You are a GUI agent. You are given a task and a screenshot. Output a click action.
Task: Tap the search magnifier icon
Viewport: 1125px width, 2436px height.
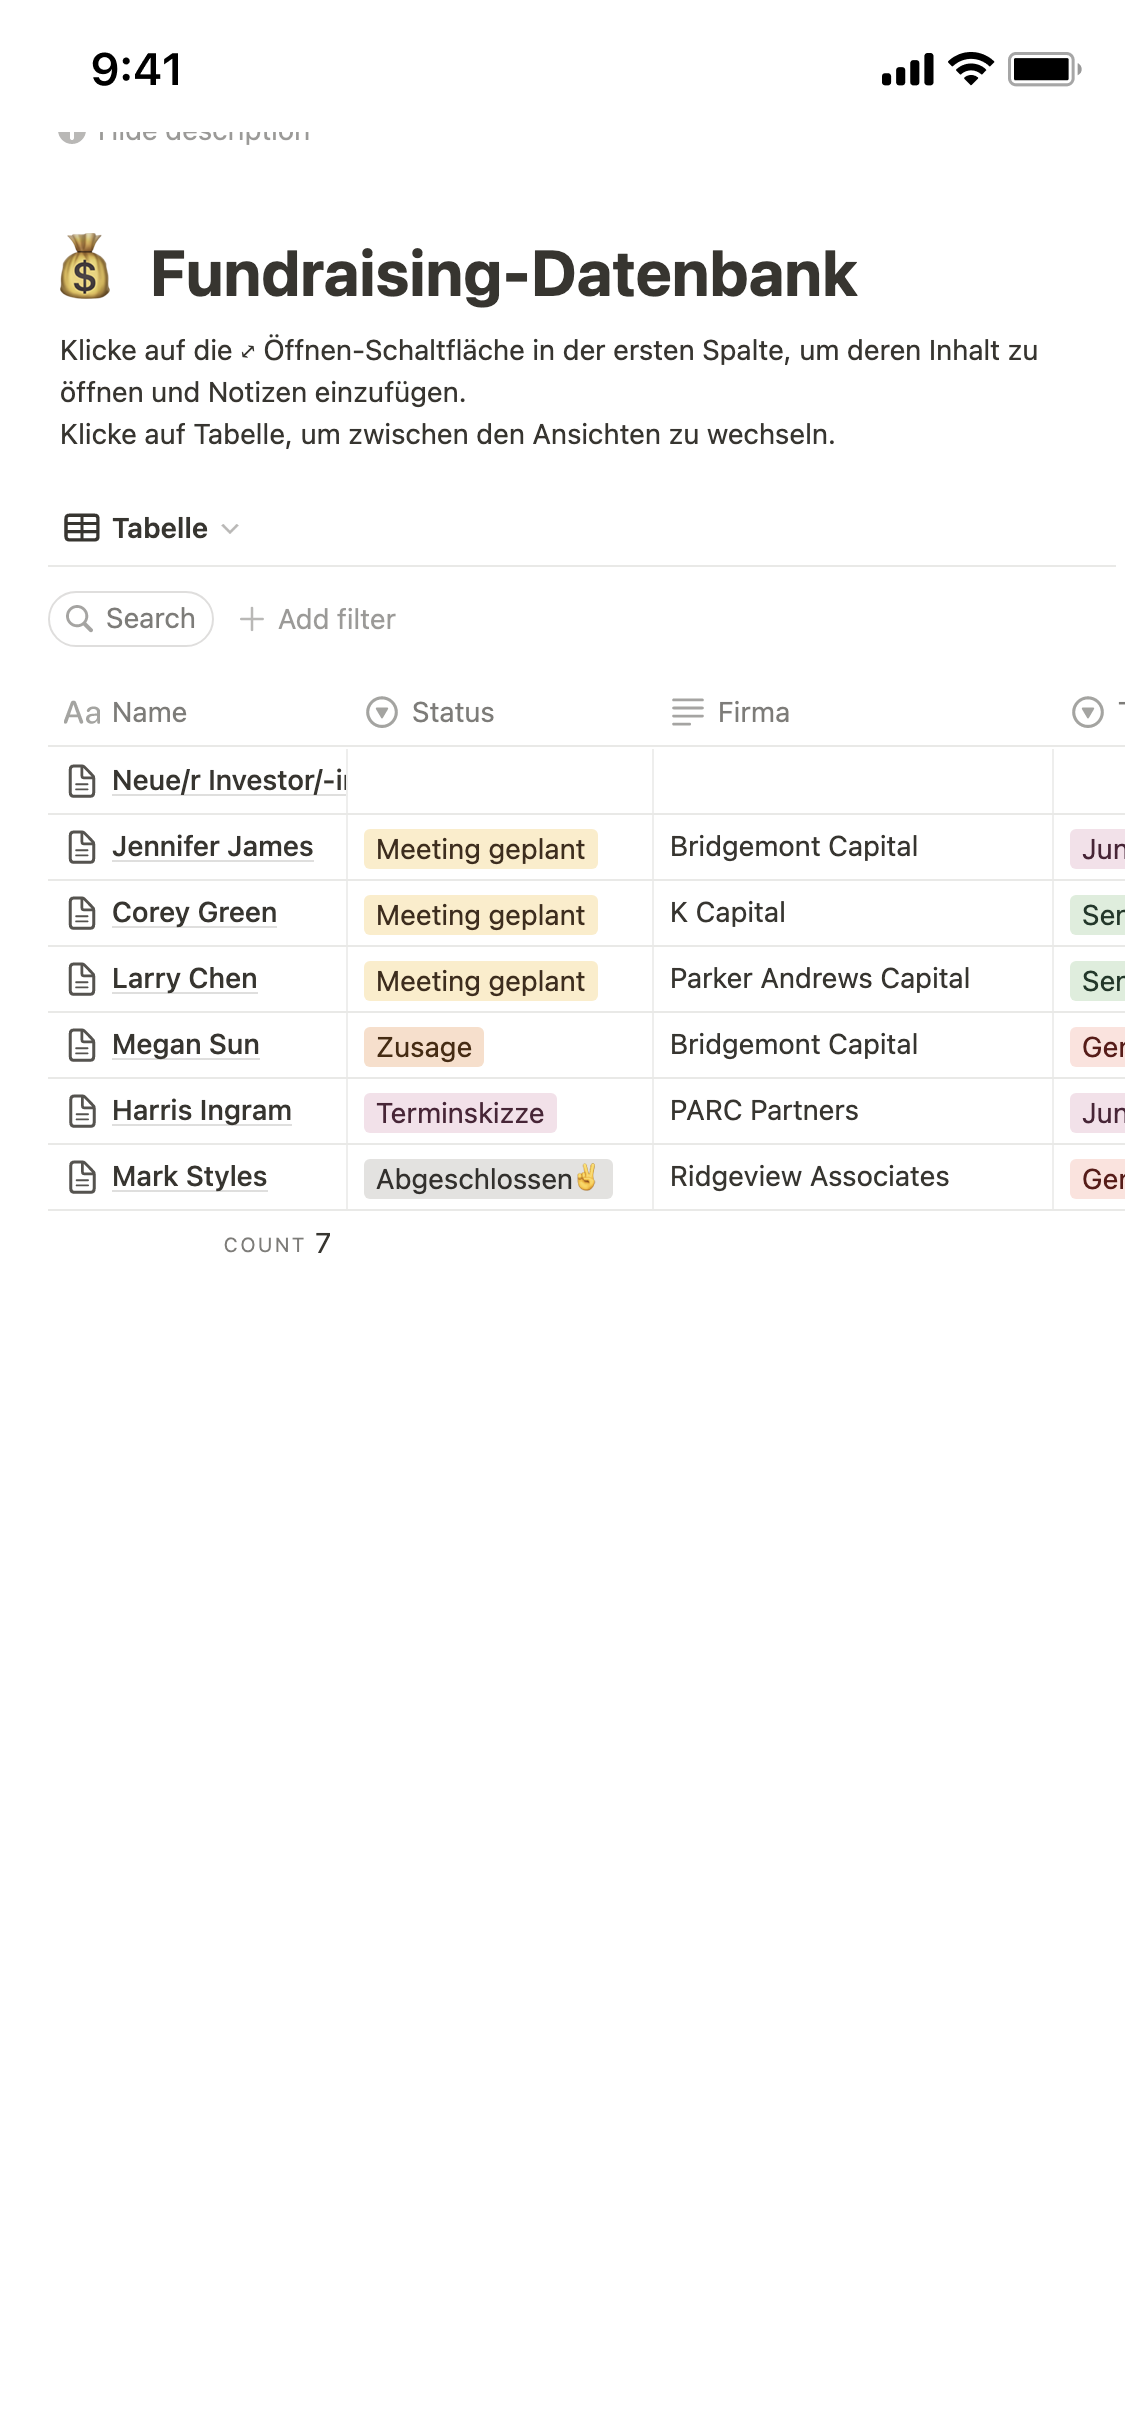pos(79,619)
